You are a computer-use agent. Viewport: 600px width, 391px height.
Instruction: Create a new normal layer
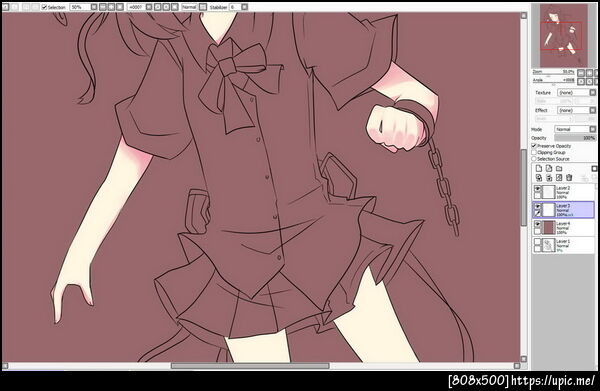point(539,168)
